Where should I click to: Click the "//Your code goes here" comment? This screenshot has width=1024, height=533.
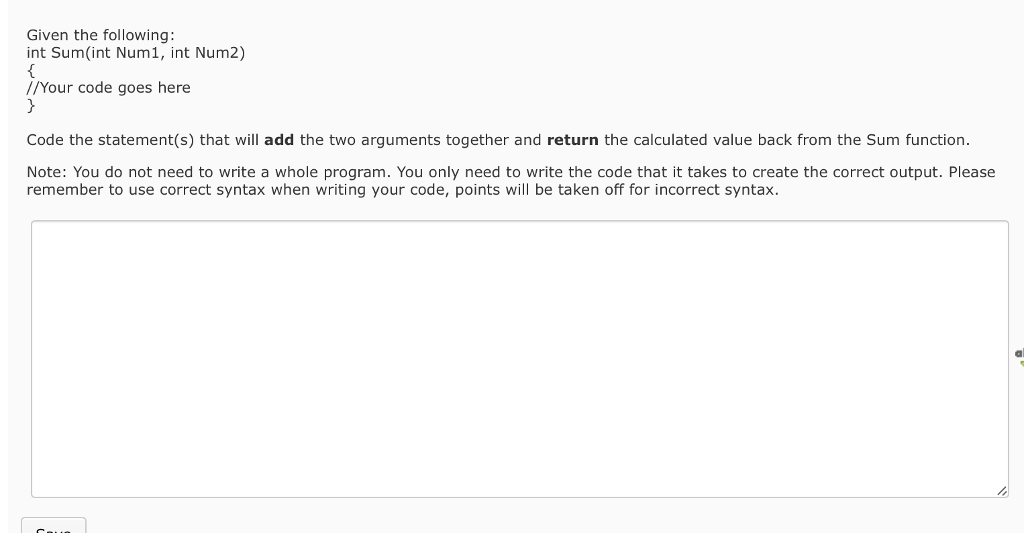click(108, 88)
